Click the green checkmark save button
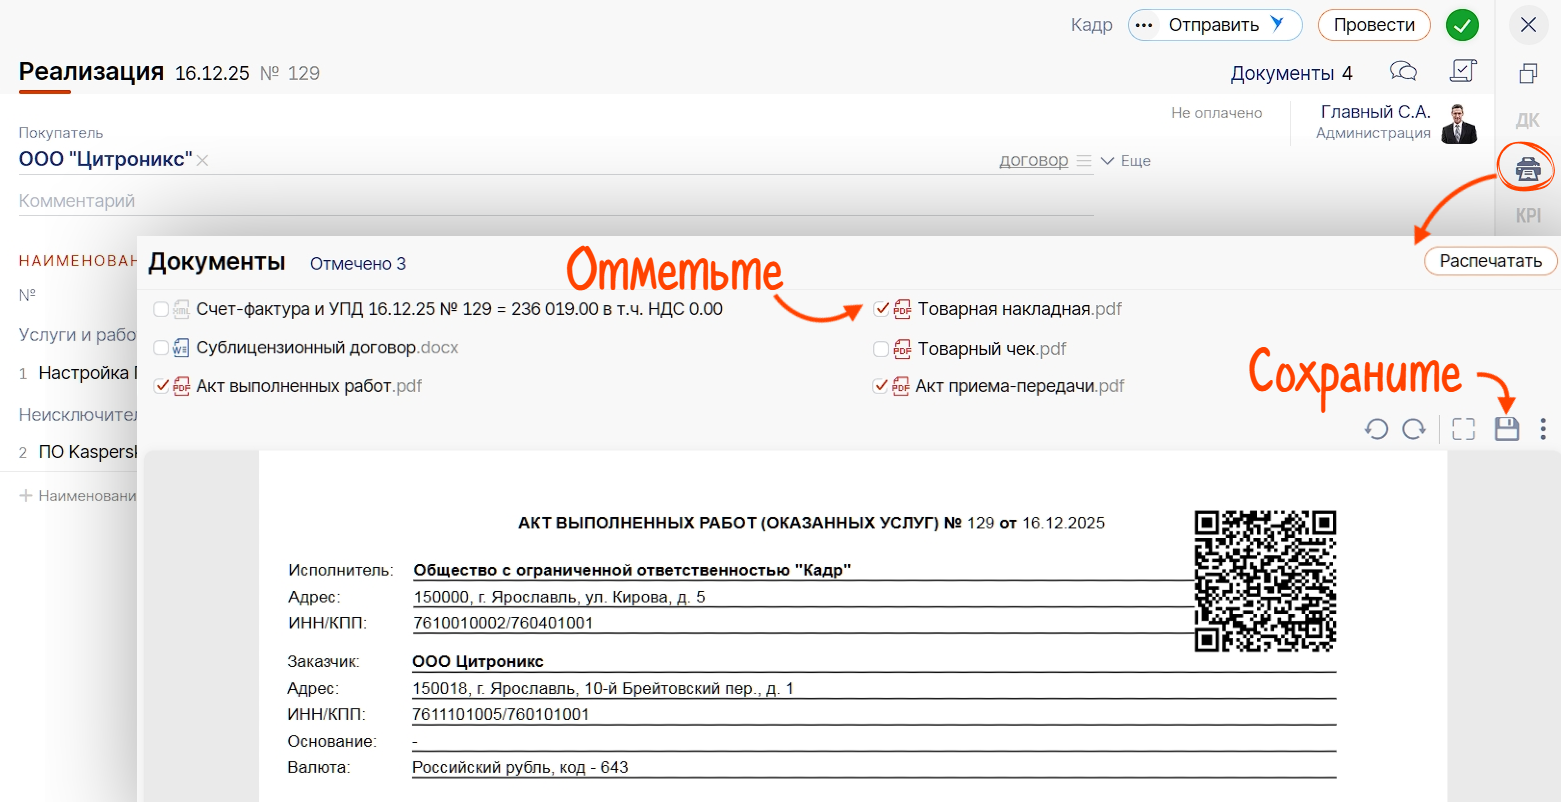1561x802 pixels. [x=1462, y=25]
